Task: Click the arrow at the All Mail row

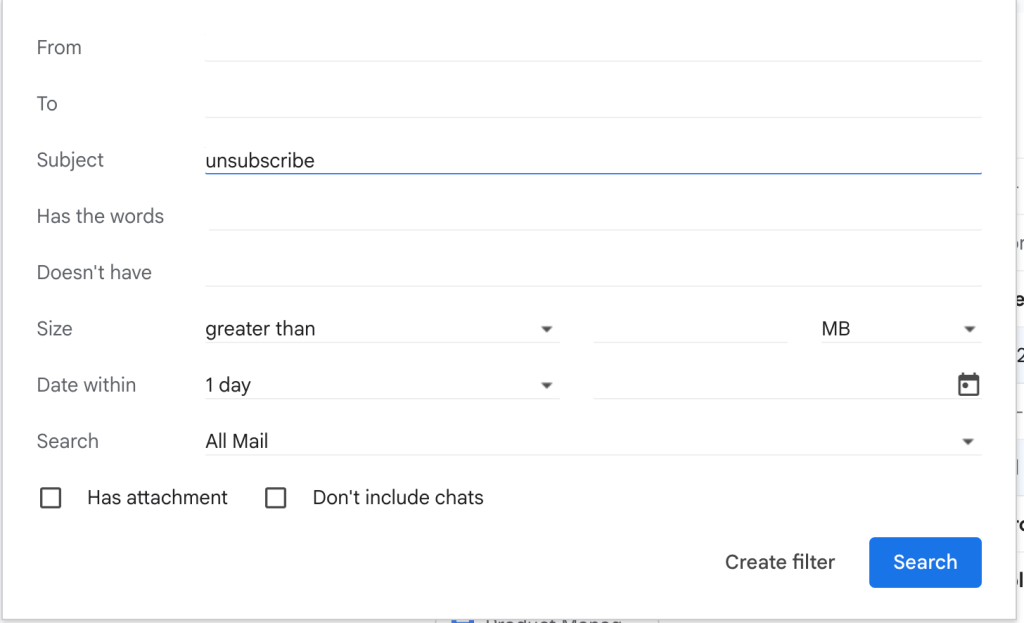Action: pyautogui.click(x=968, y=441)
